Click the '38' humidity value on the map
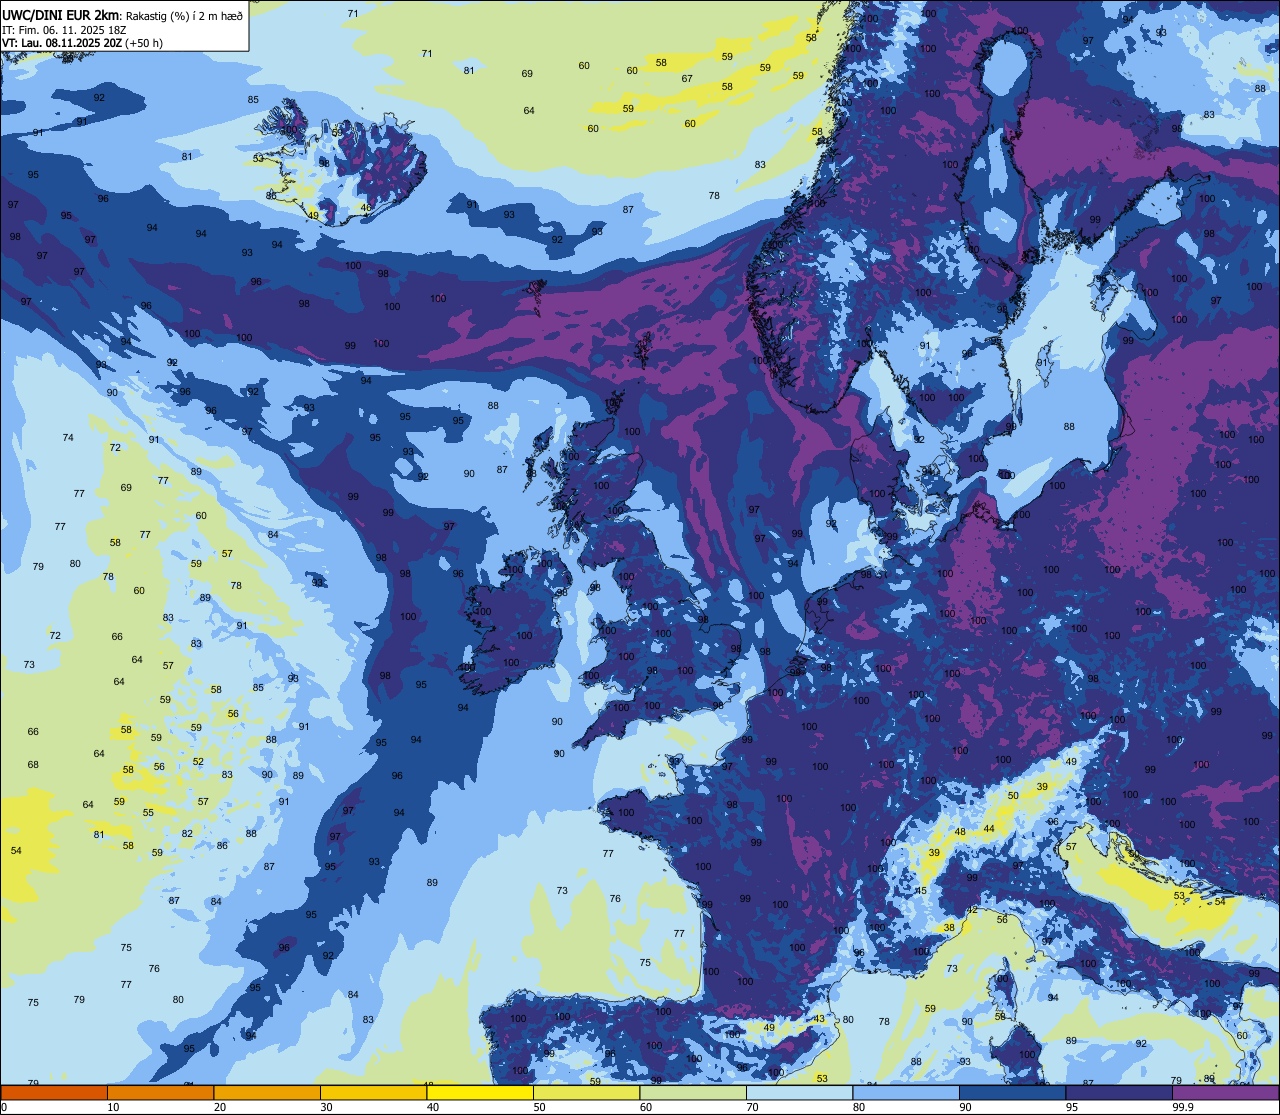The height and width of the screenshot is (1115, 1280). pos(949,928)
